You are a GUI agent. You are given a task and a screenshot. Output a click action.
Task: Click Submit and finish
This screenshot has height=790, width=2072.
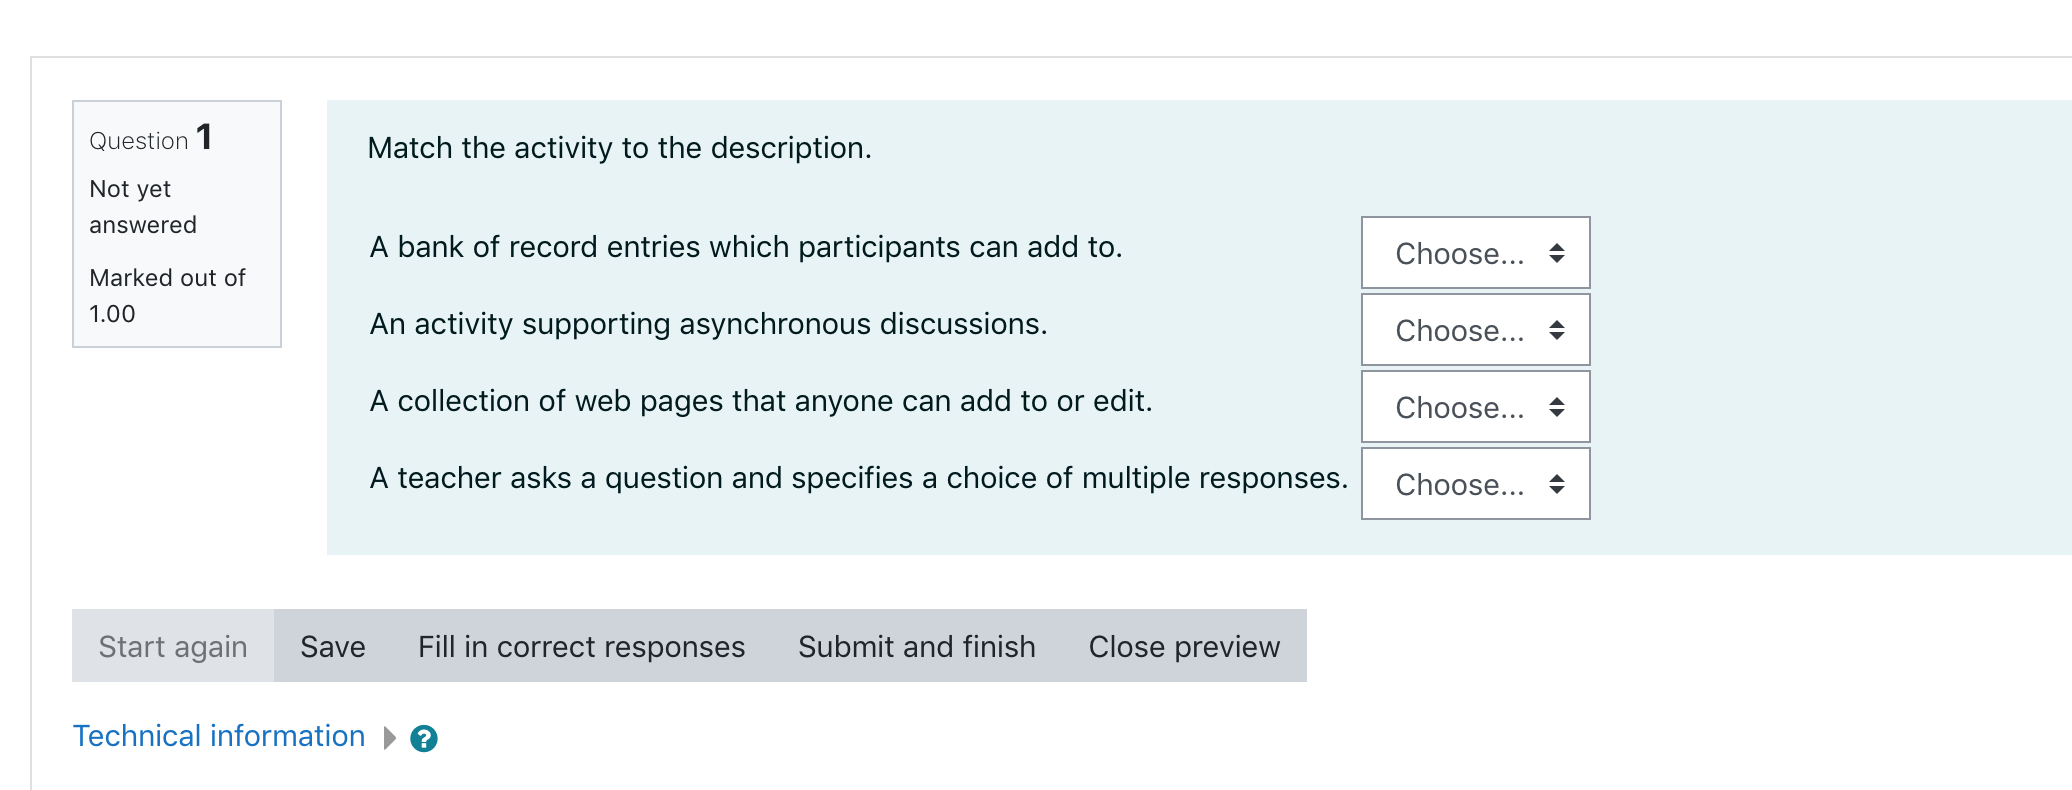pos(917,646)
